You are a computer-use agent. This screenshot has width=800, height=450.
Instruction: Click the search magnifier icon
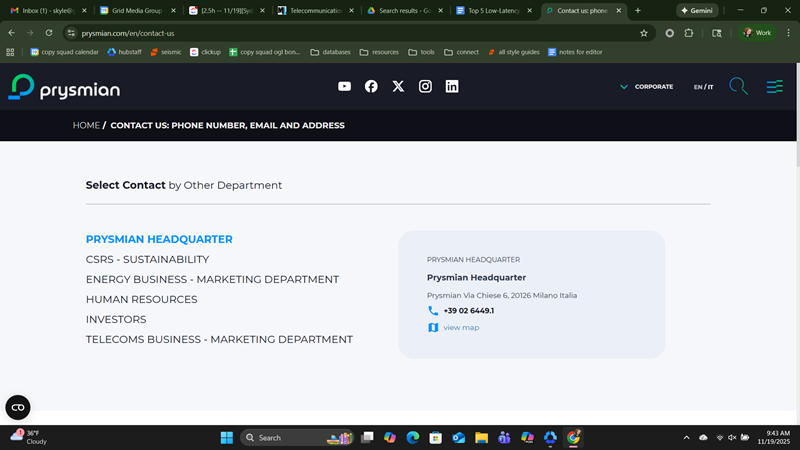click(738, 87)
